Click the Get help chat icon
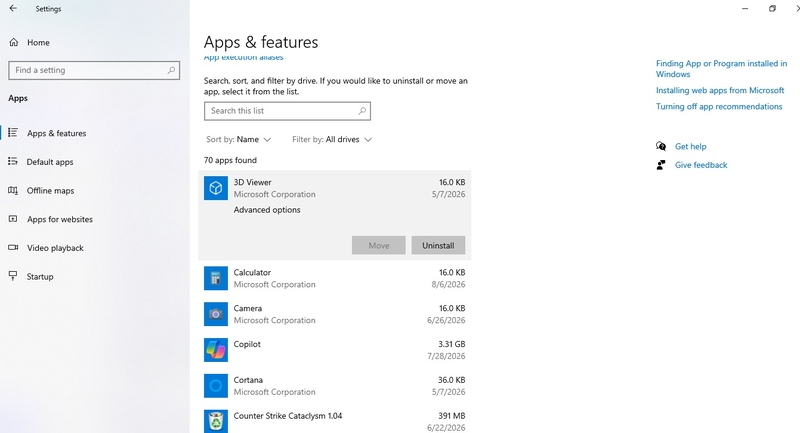 pyautogui.click(x=661, y=146)
